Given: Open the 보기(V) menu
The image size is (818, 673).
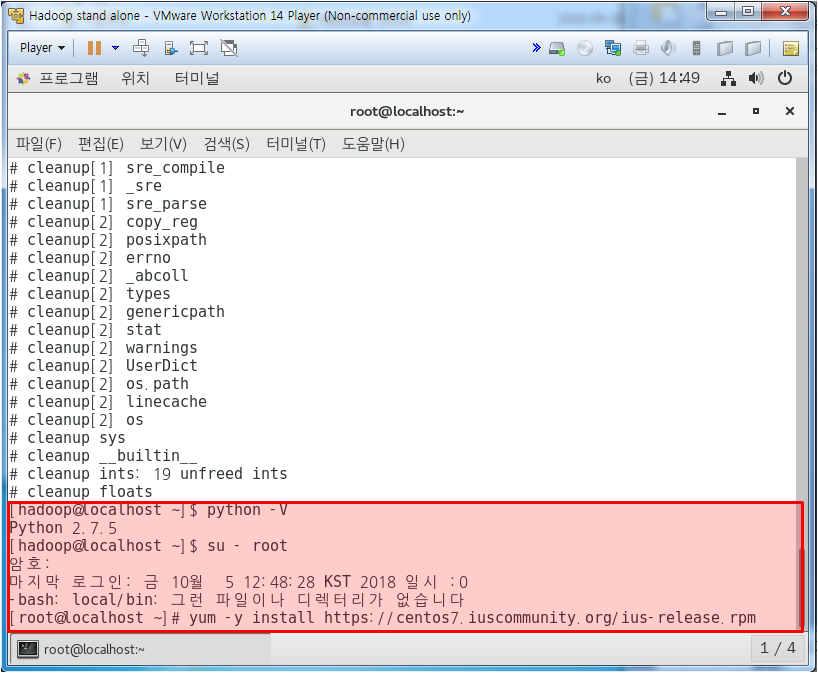Looking at the screenshot, I should [x=163, y=144].
